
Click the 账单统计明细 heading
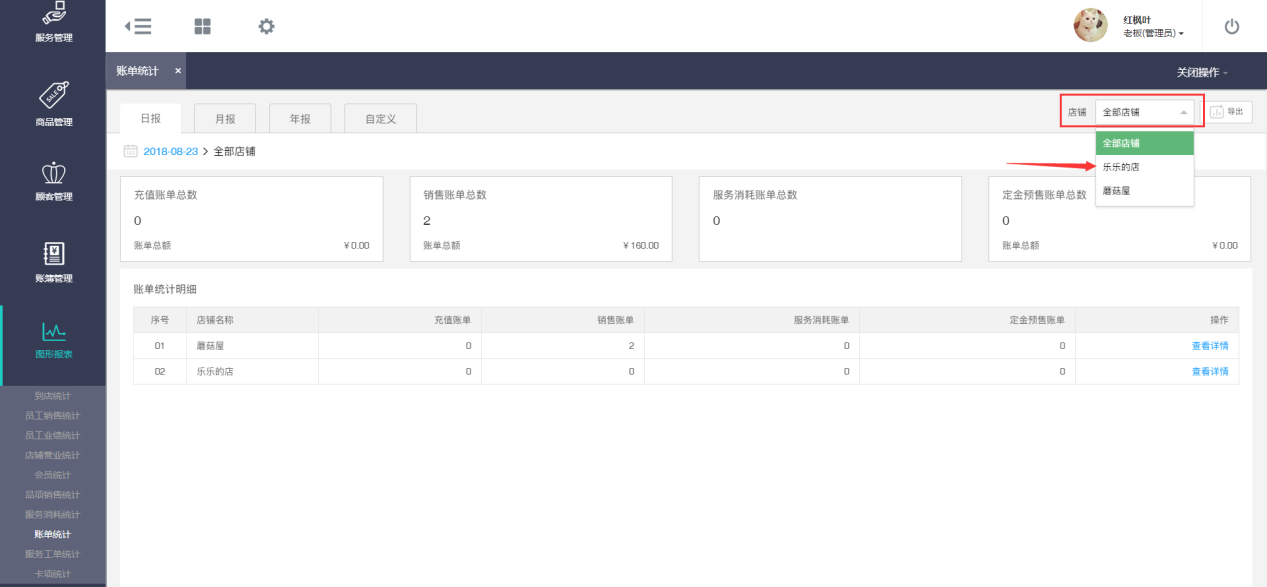[165, 289]
